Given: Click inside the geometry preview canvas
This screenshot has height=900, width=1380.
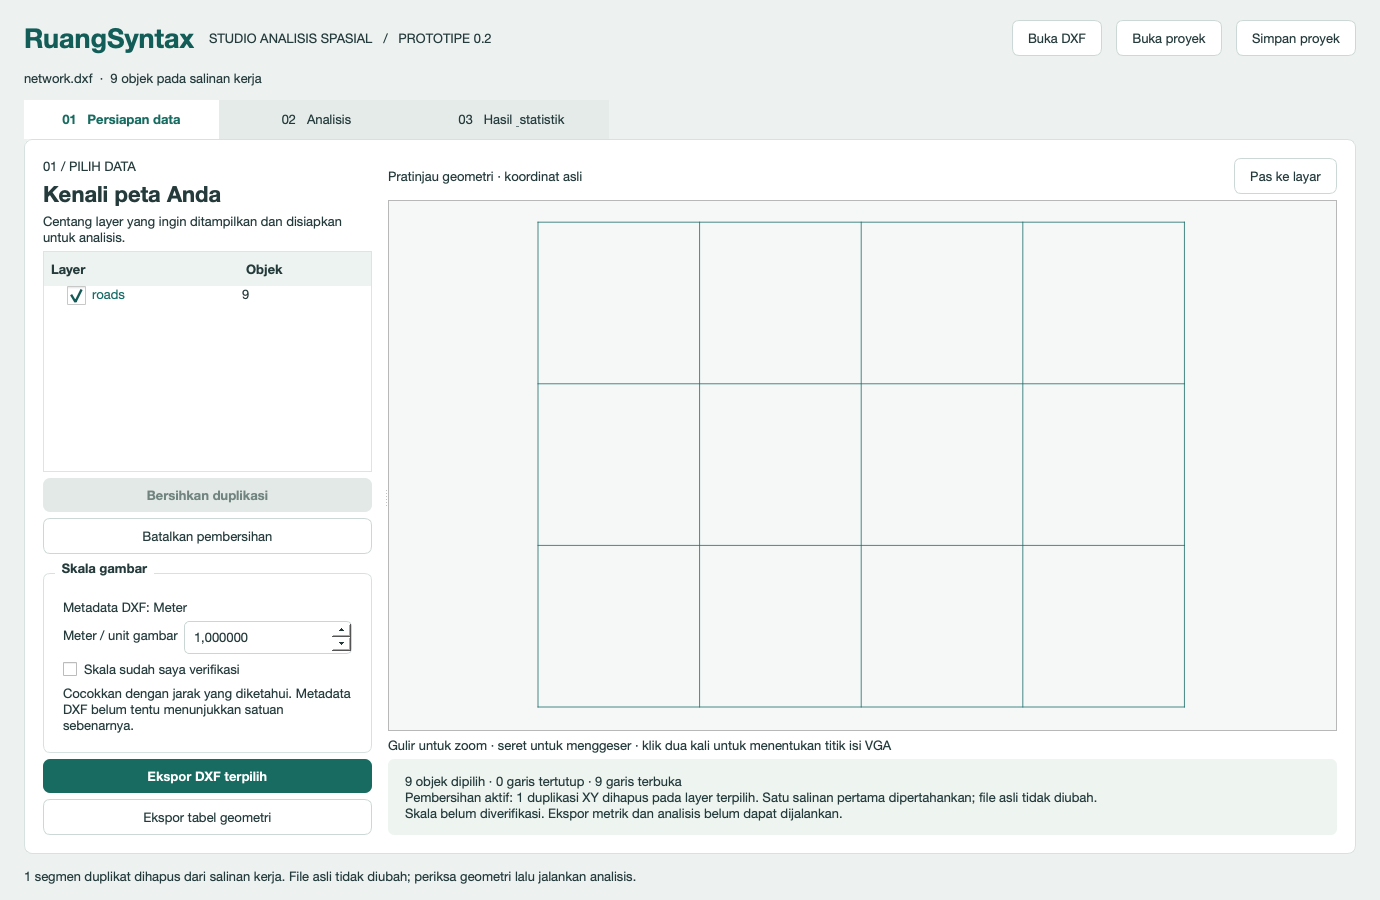Looking at the screenshot, I should pyautogui.click(x=862, y=465).
